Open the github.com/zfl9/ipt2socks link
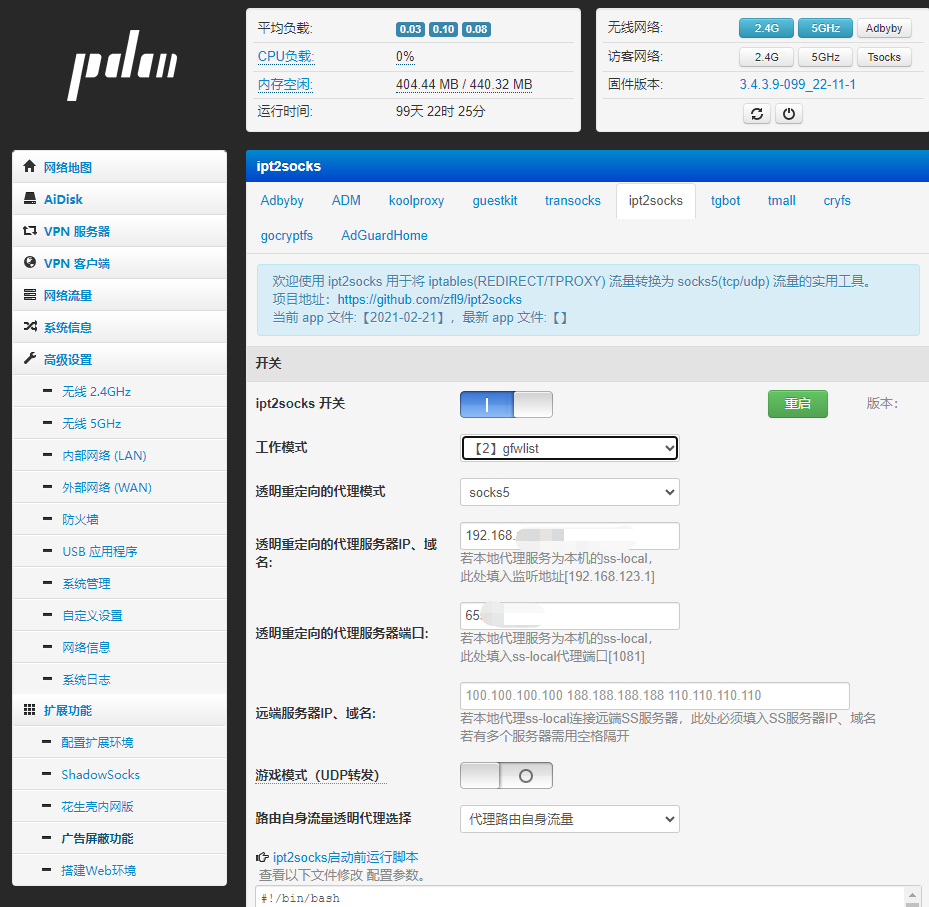This screenshot has height=907, width=929. point(430,299)
